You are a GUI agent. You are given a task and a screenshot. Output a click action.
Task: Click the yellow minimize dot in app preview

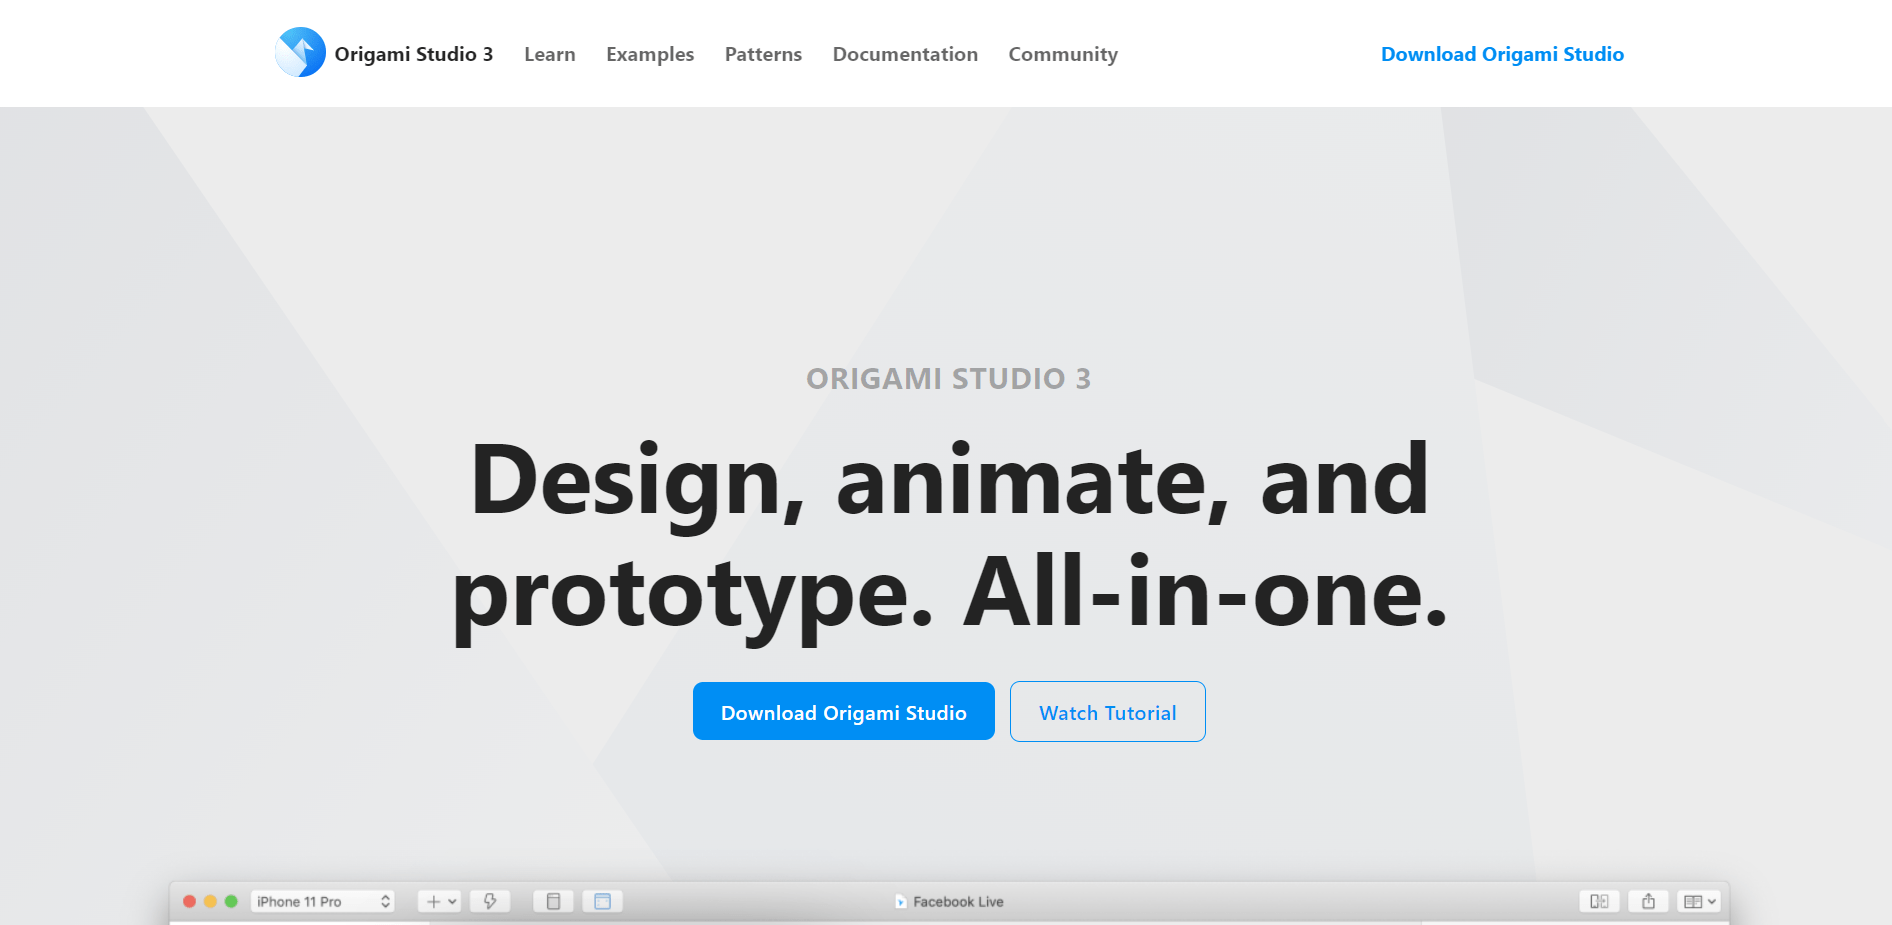210,901
